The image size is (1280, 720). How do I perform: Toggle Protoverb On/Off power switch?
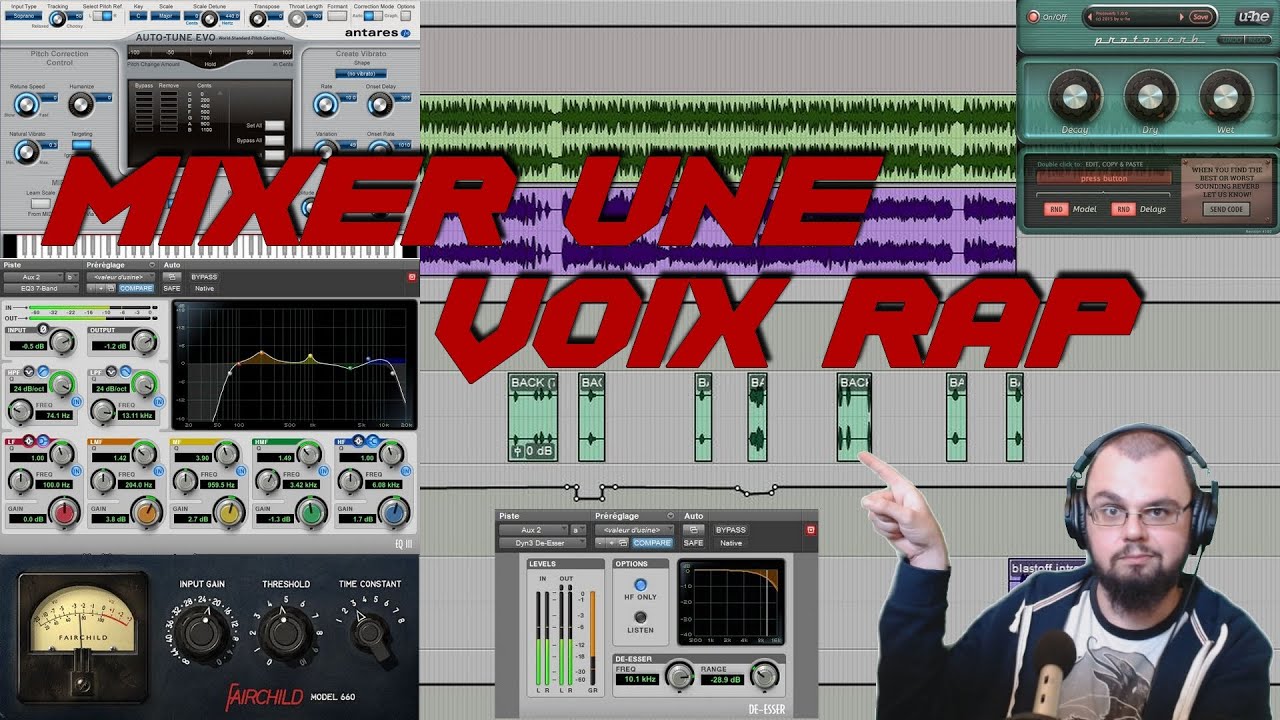[x=1033, y=17]
